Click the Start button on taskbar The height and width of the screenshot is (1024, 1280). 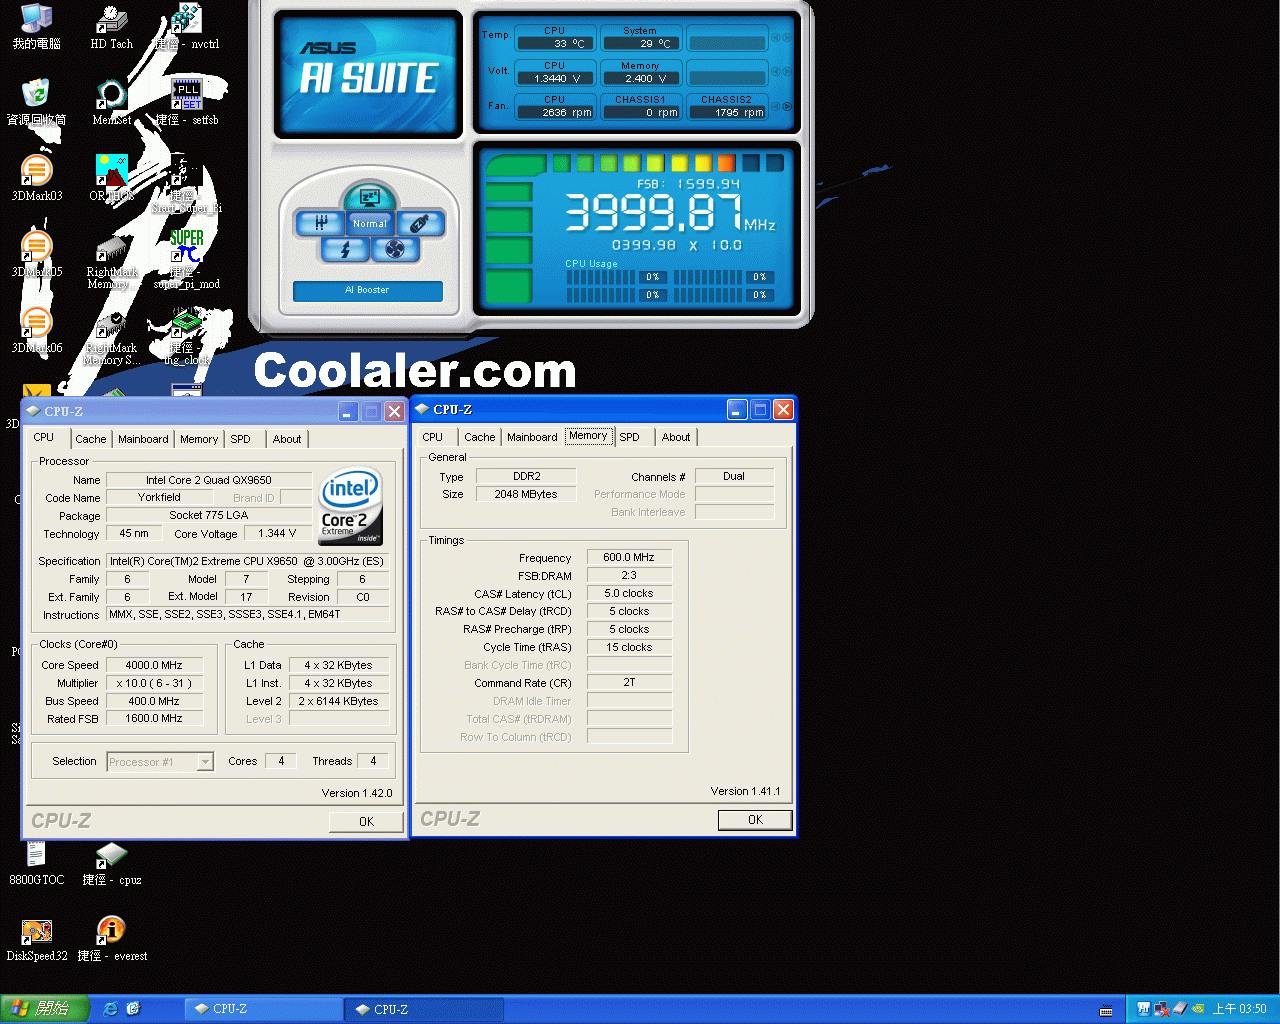pos(45,1009)
